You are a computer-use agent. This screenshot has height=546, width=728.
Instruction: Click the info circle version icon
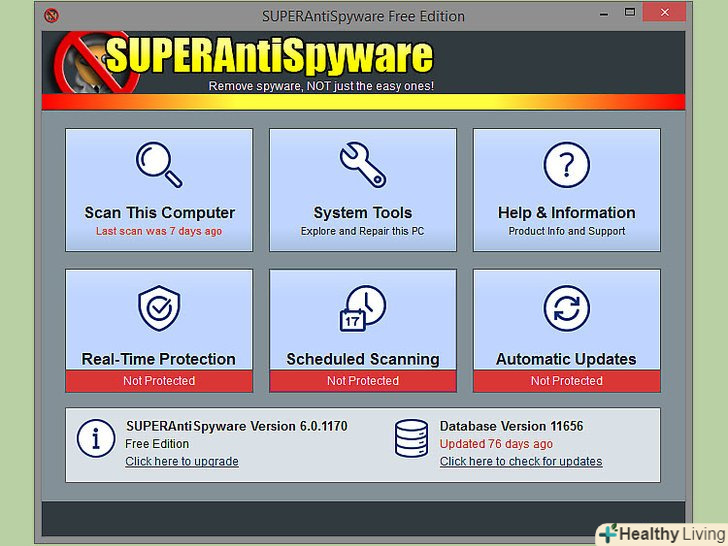pos(96,437)
